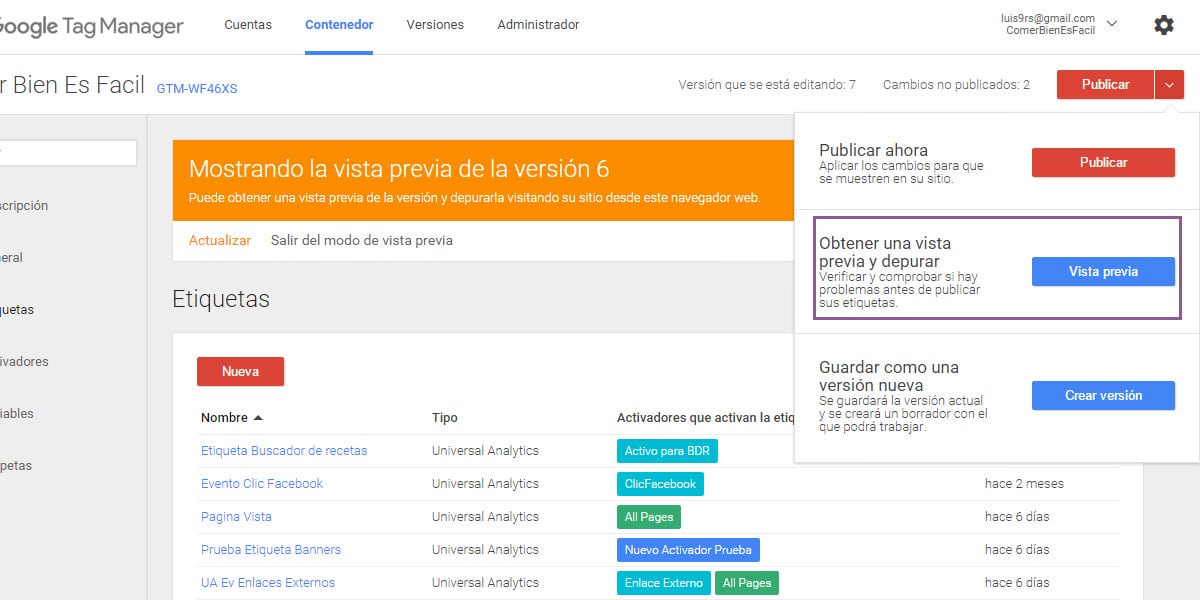Go to the Administrador tab
The width and height of the screenshot is (1200, 600).
538,25
